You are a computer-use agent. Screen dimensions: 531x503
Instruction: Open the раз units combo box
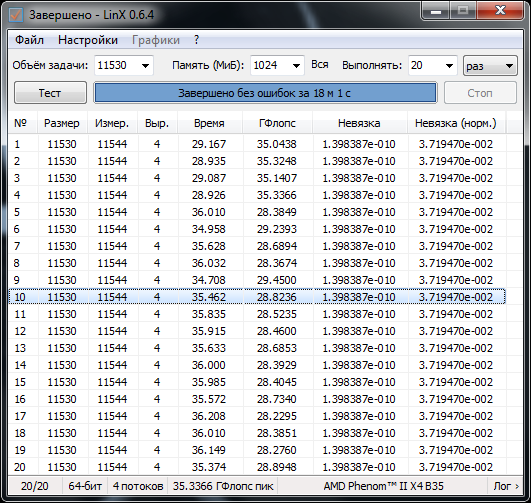click(x=490, y=66)
